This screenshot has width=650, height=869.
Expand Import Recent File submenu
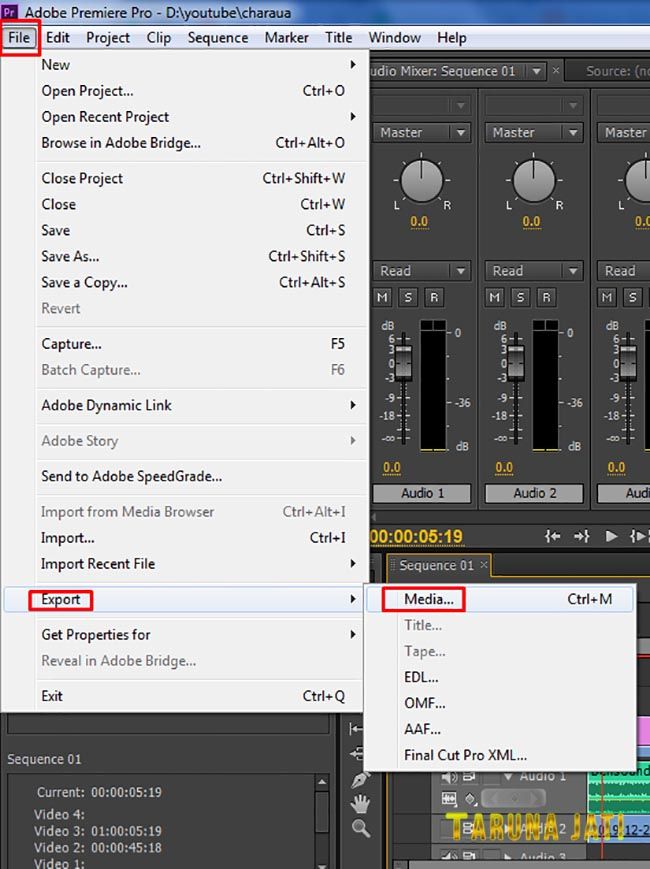click(x=353, y=564)
